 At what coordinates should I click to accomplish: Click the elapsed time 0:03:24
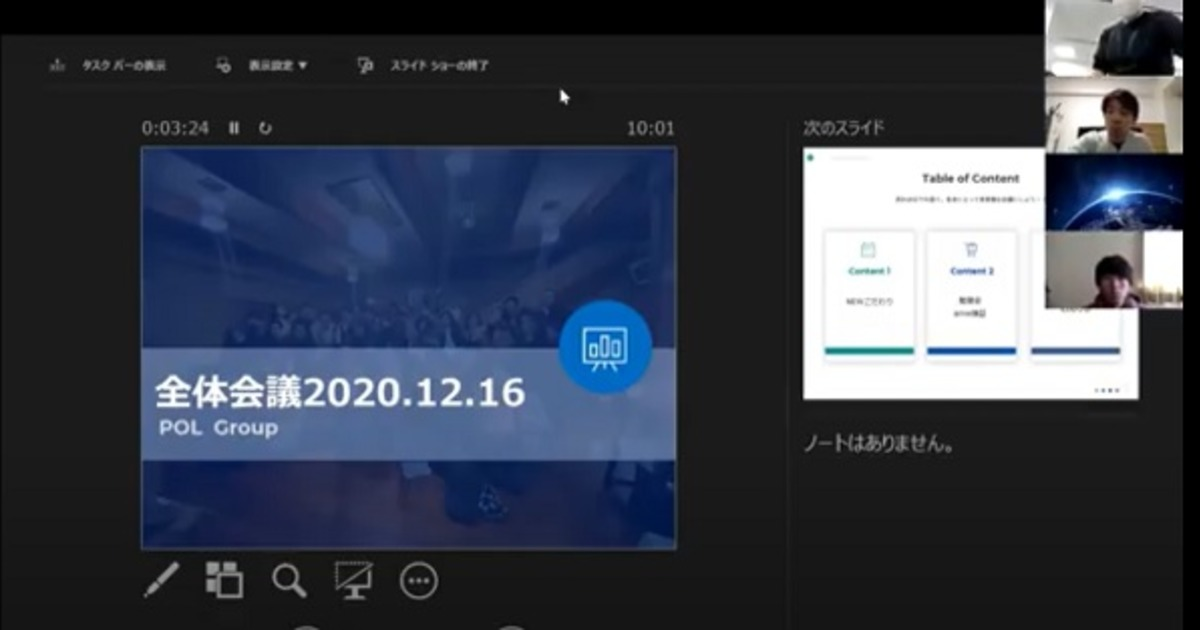pos(175,128)
